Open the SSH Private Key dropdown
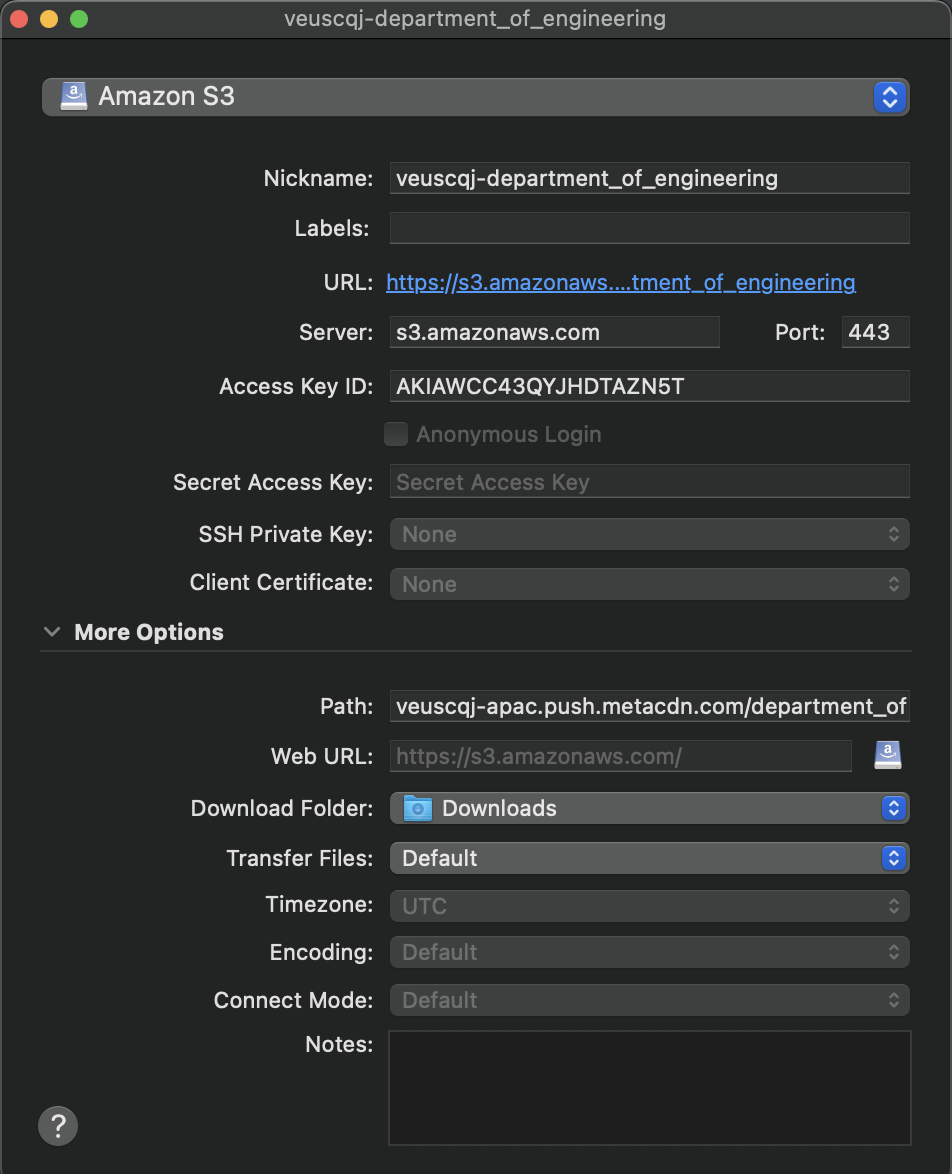This screenshot has width=952, height=1174. point(649,534)
